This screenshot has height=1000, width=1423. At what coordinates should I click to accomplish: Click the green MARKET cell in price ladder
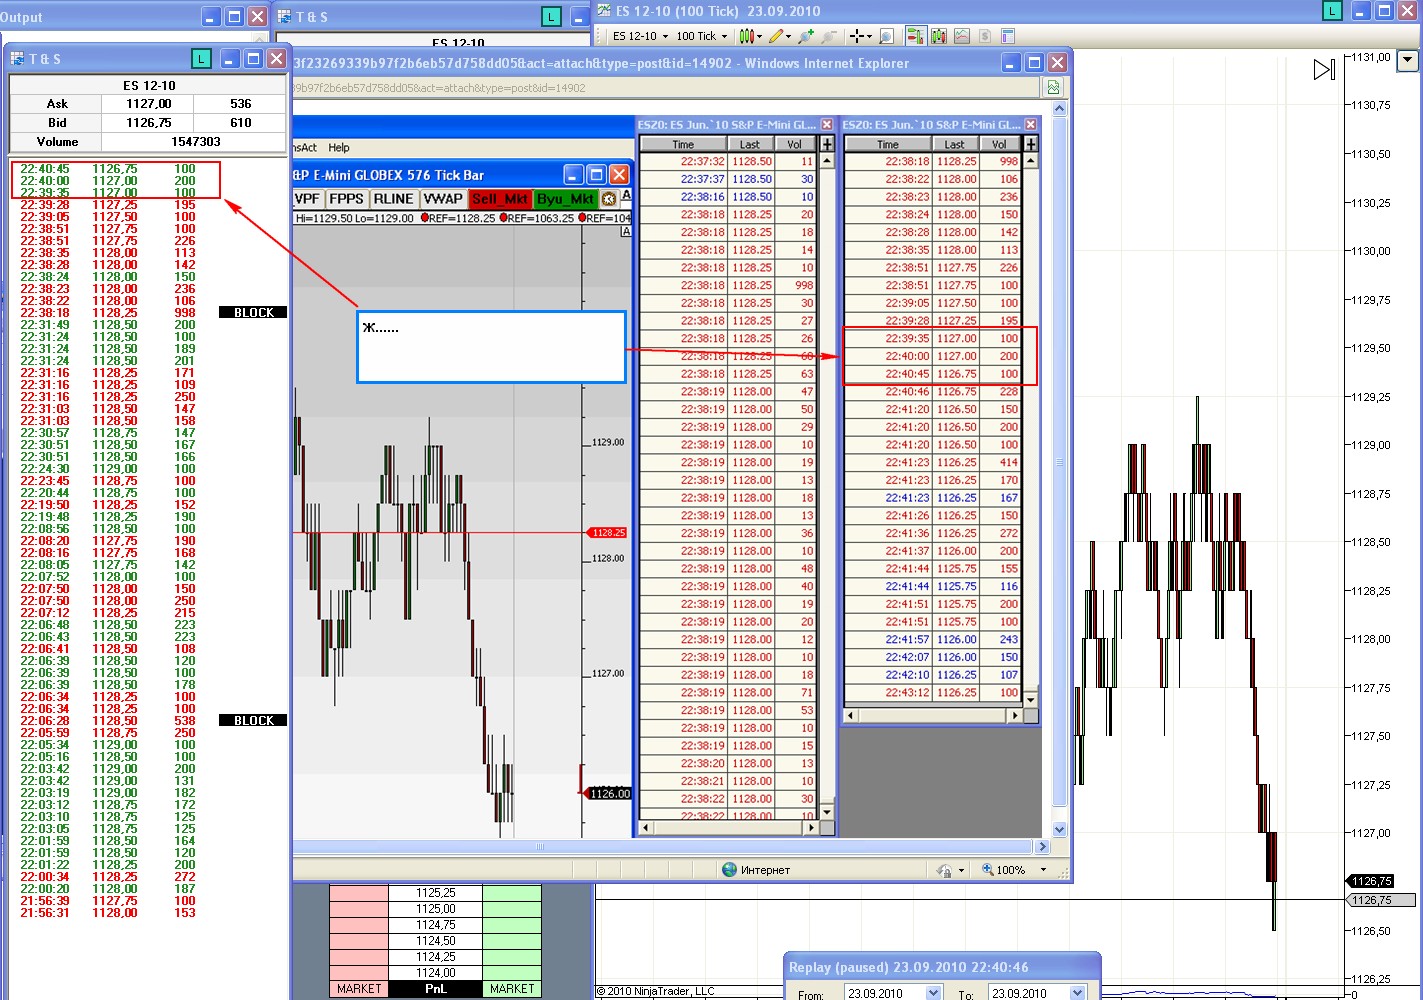click(x=511, y=988)
